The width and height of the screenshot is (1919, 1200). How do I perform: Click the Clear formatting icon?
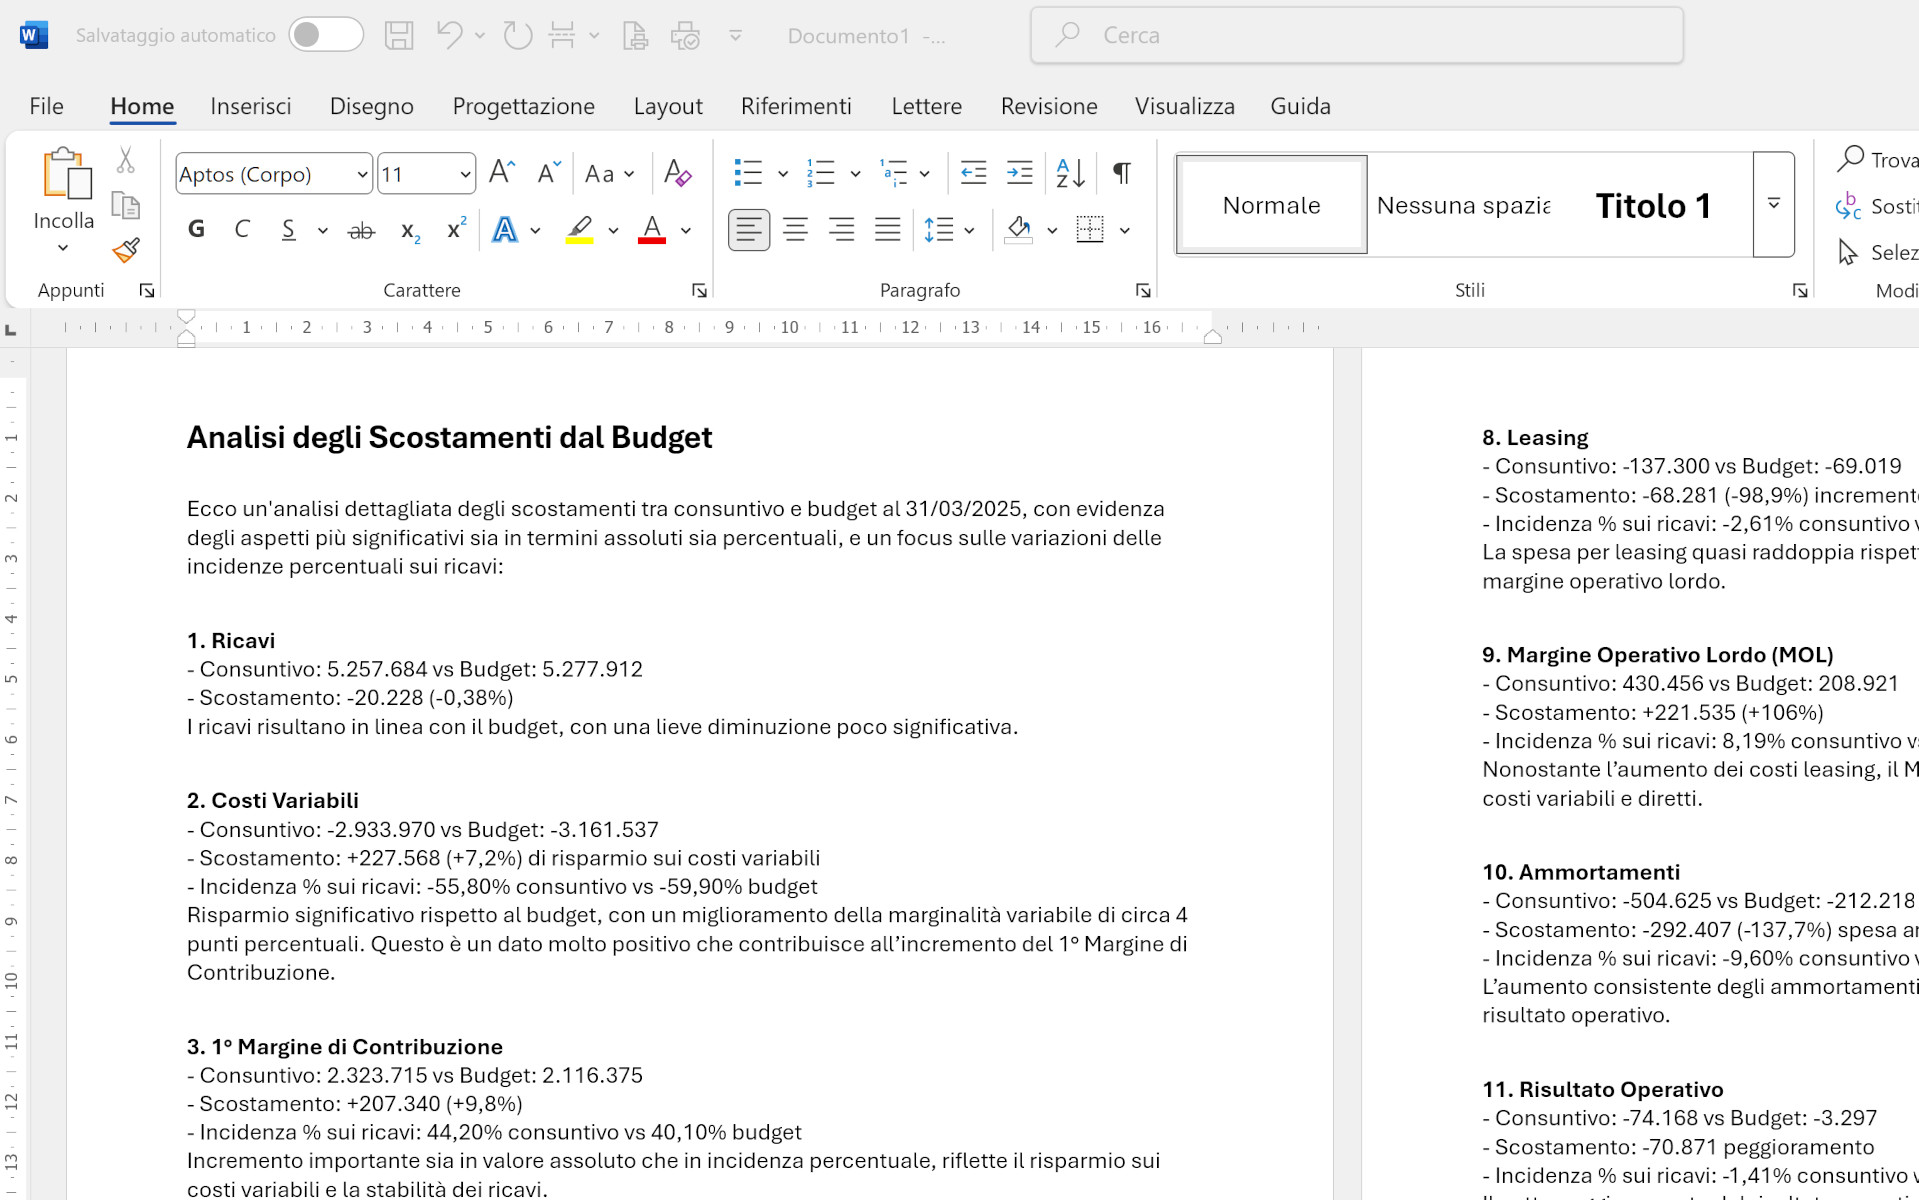click(678, 173)
